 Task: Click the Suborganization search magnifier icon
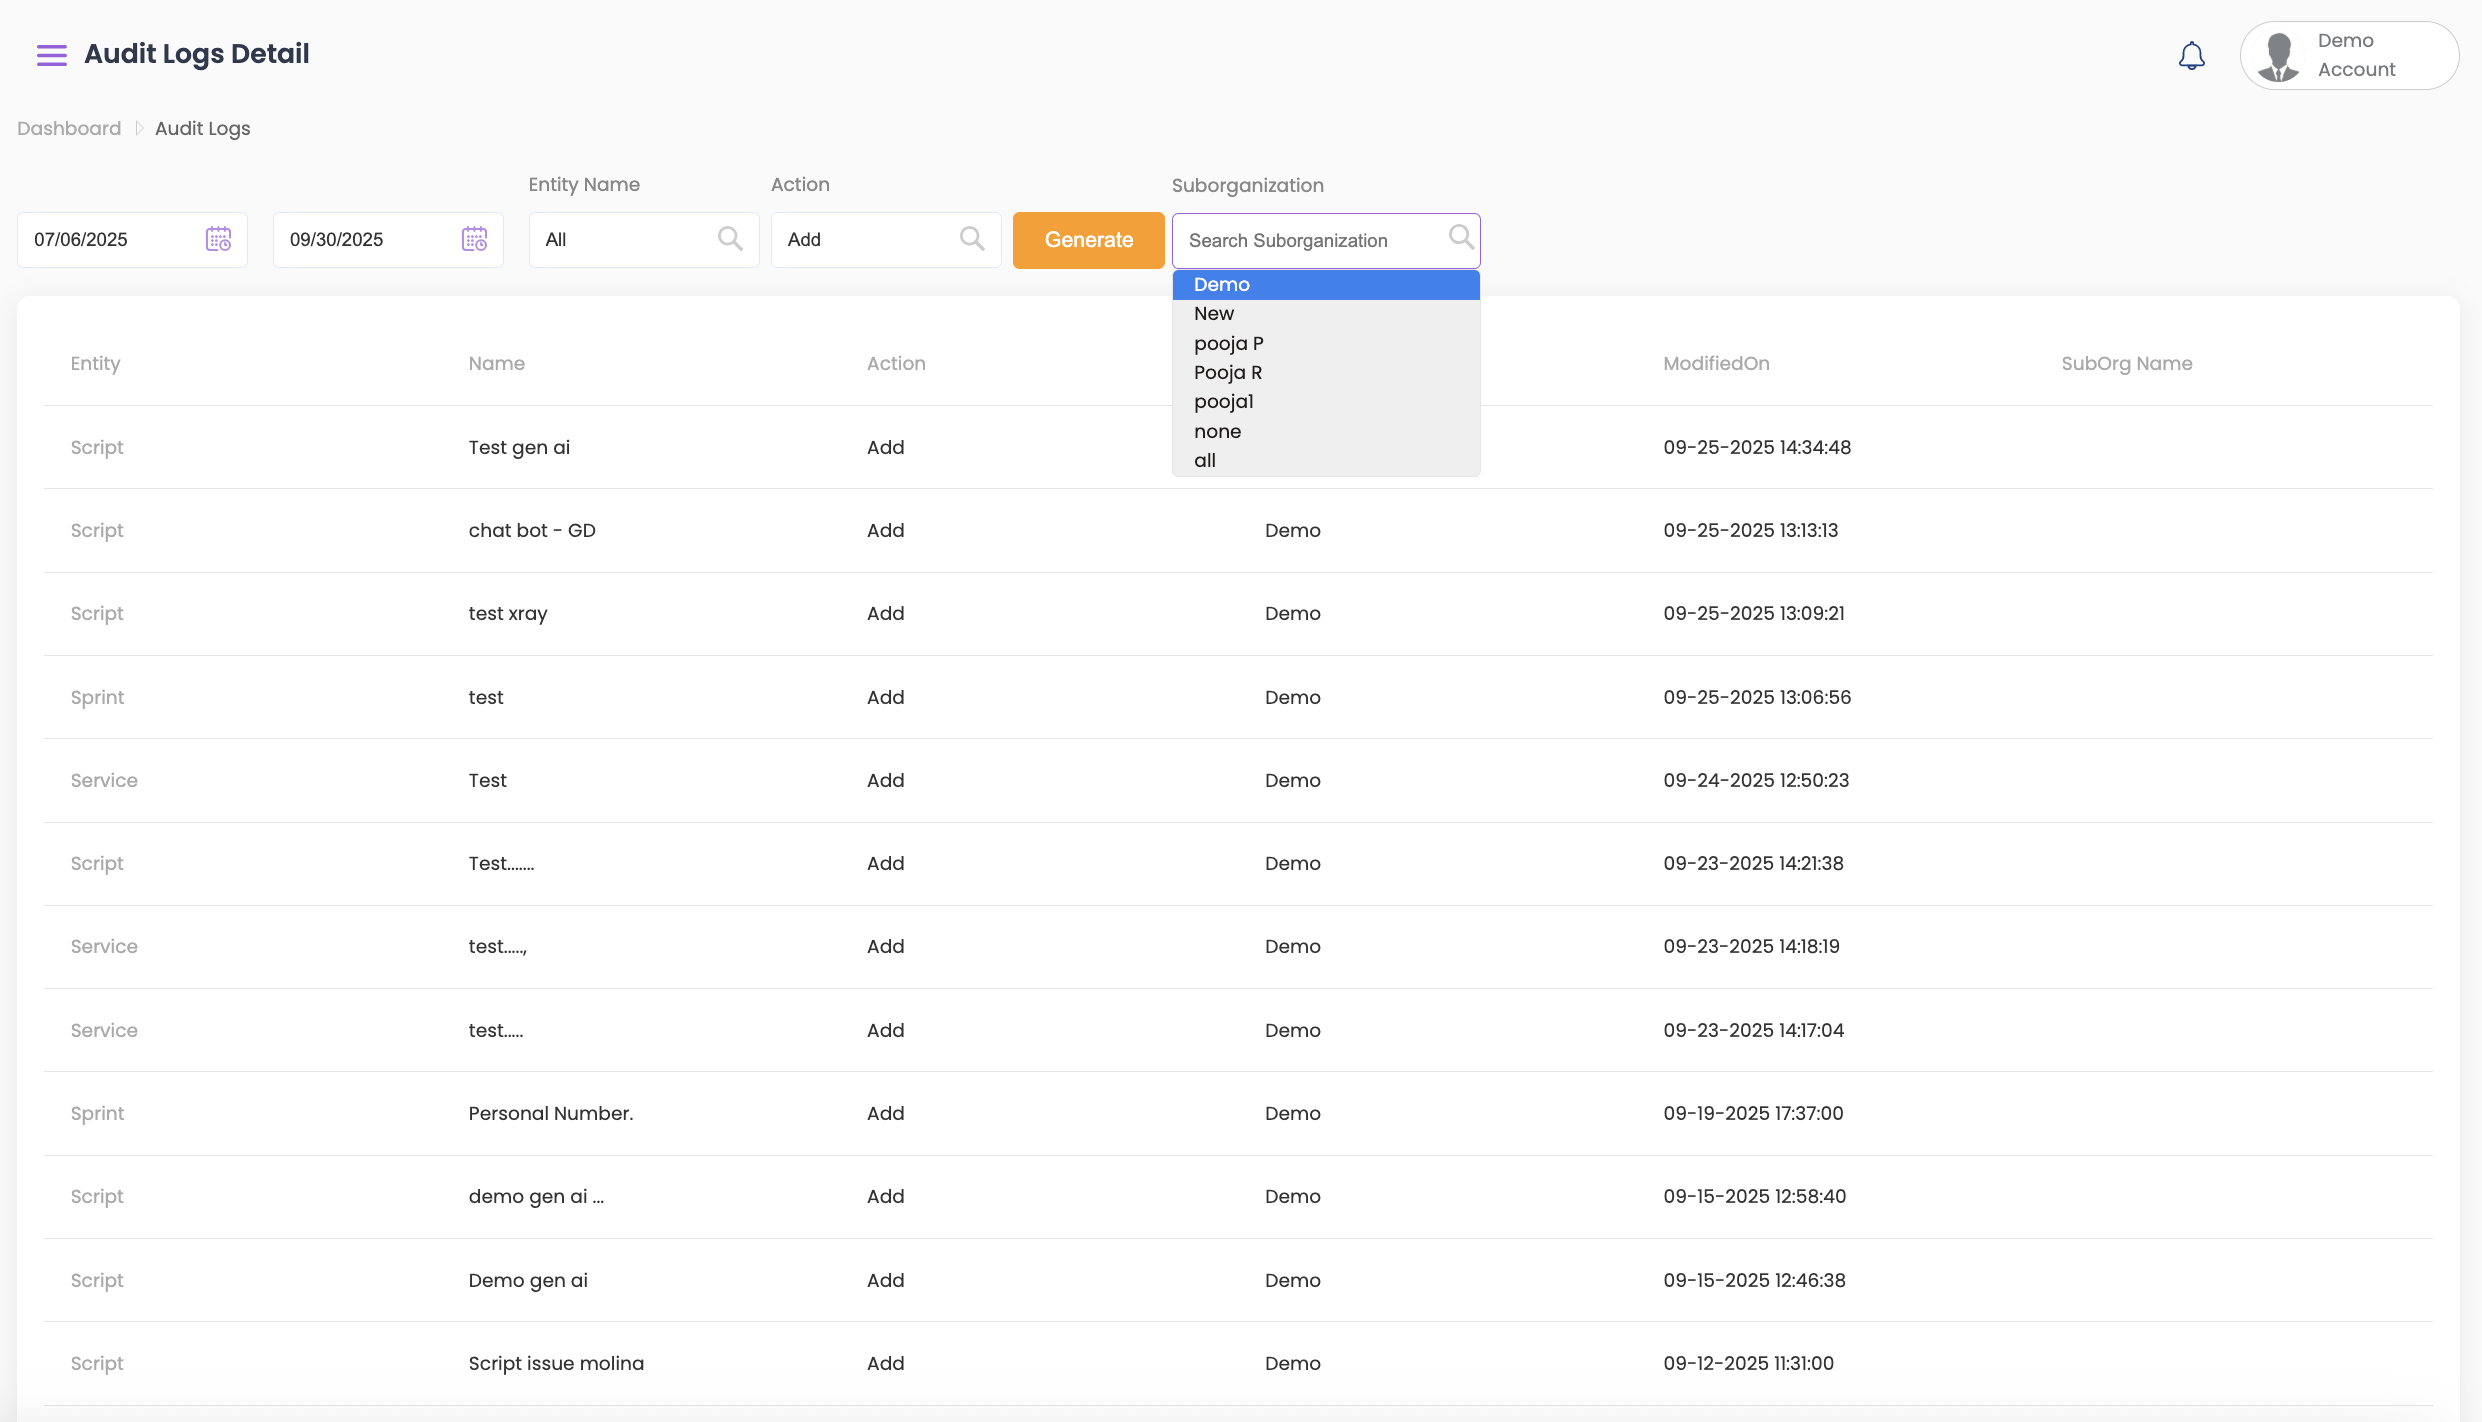coord(1460,237)
